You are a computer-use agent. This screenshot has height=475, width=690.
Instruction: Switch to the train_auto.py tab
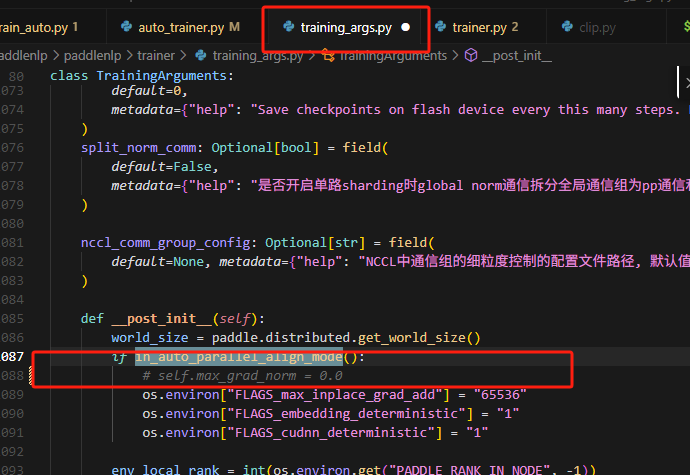(35, 27)
